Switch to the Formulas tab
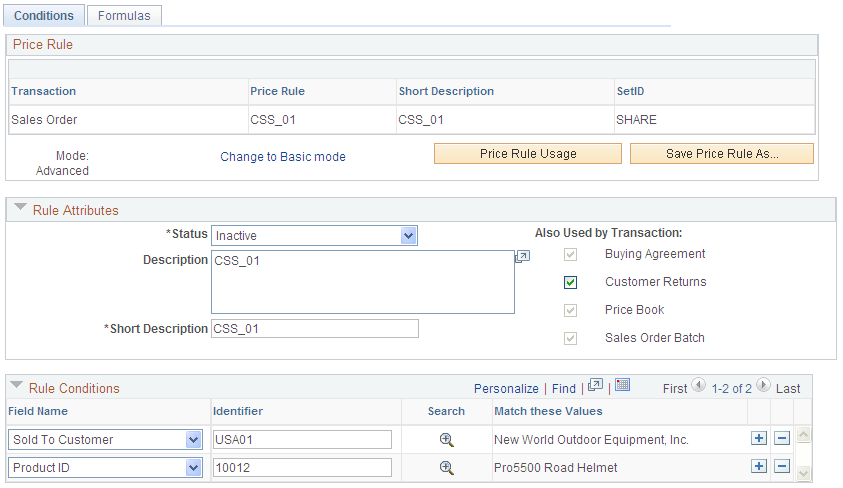This screenshot has width=843, height=488. click(x=124, y=16)
